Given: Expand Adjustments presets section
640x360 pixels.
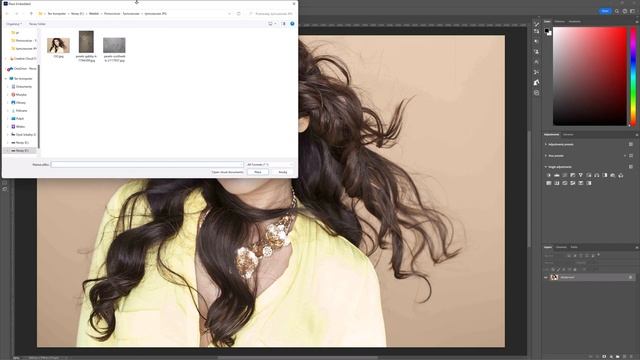Looking at the screenshot, I should click(546, 144).
